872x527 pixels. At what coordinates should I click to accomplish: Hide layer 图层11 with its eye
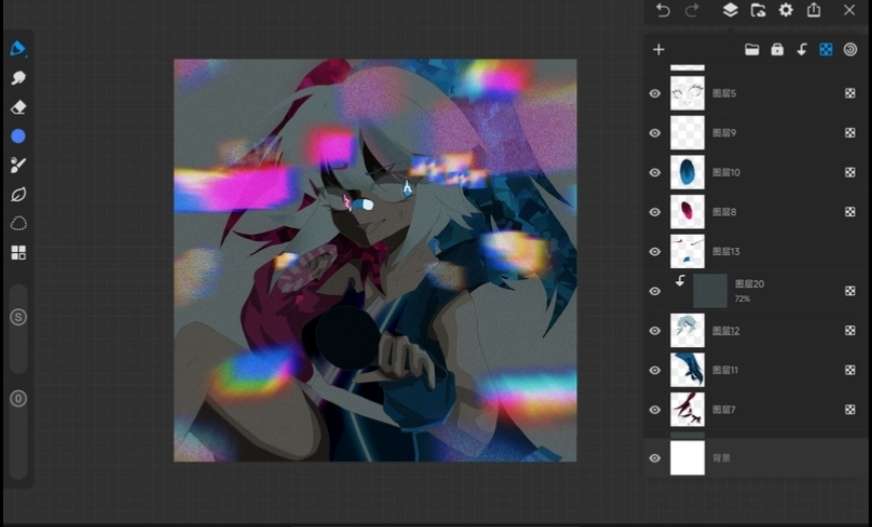pos(655,370)
